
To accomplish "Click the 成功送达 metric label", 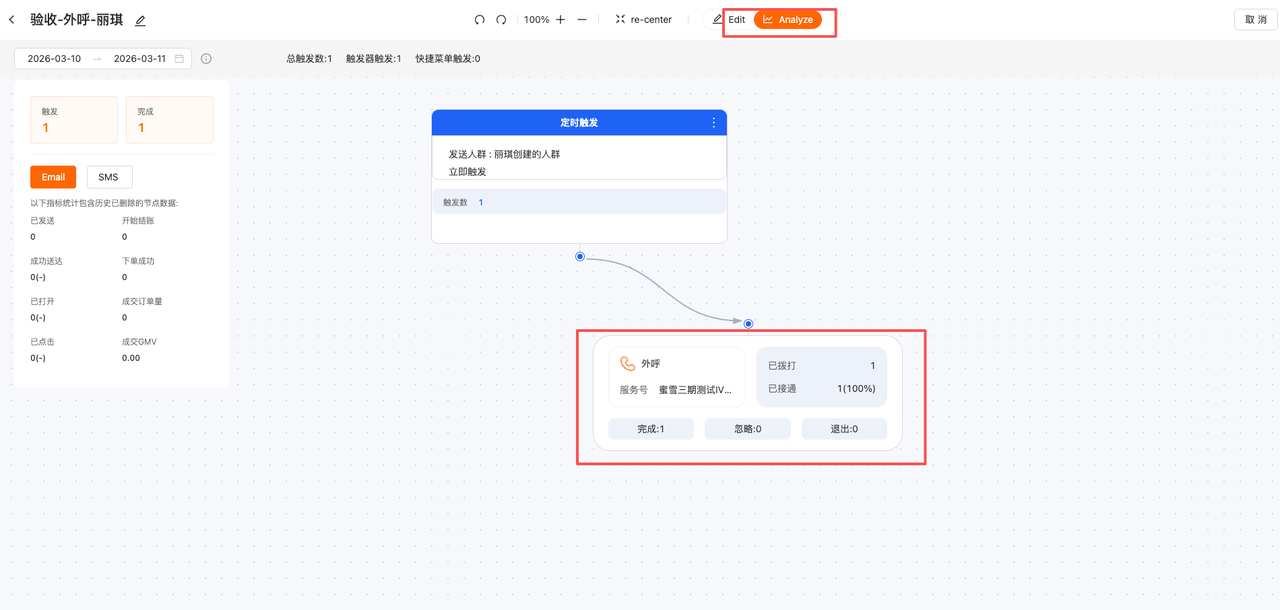I will (x=46, y=261).
